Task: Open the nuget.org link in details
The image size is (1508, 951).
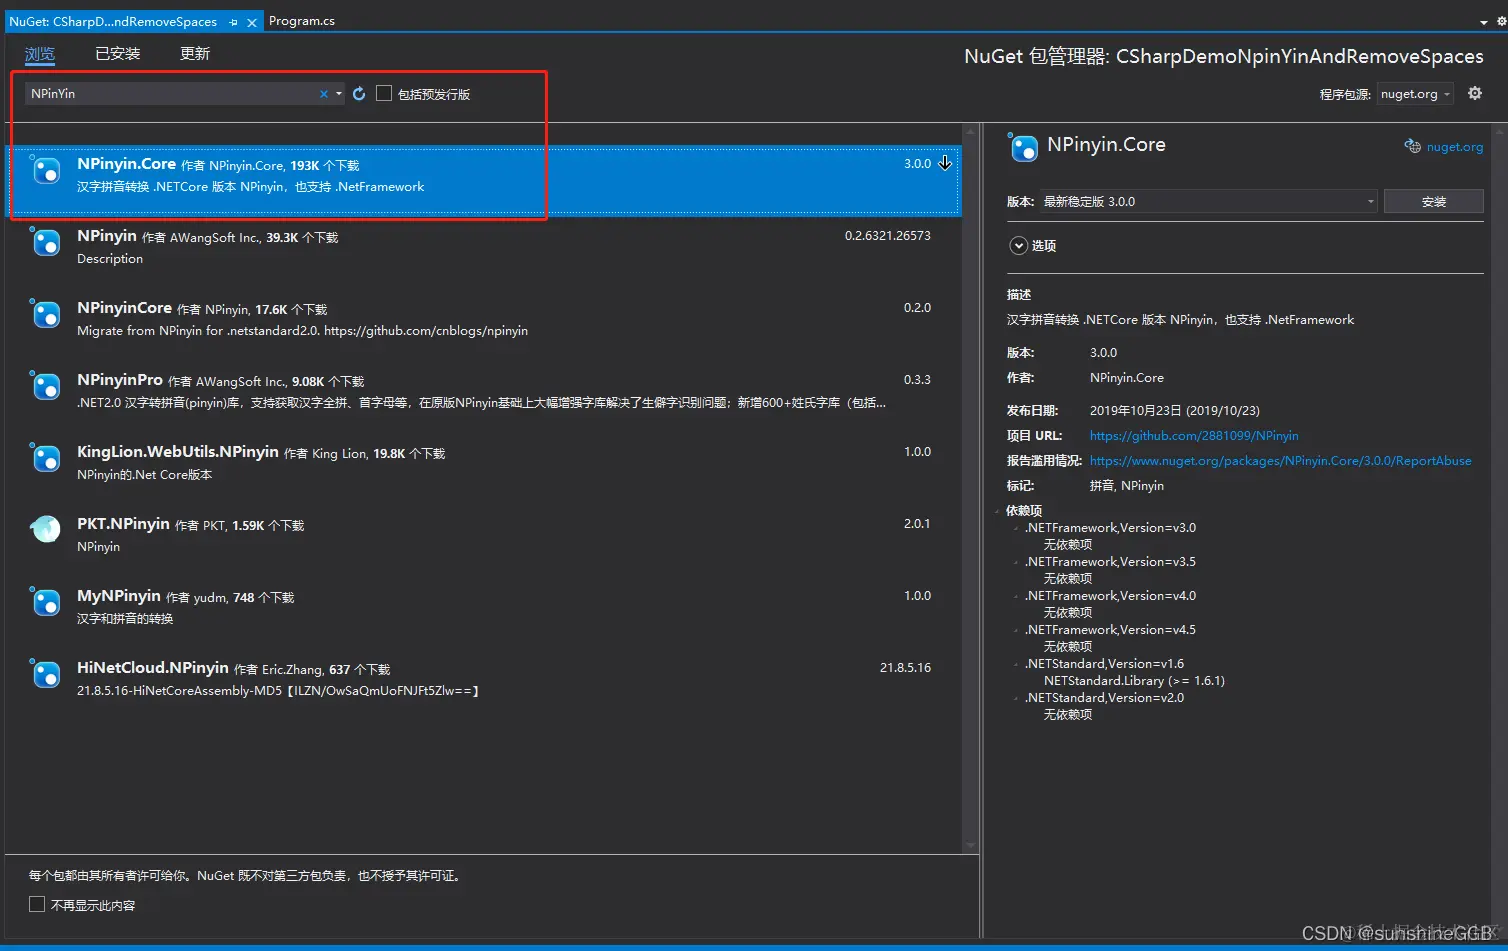Action: (x=1455, y=147)
